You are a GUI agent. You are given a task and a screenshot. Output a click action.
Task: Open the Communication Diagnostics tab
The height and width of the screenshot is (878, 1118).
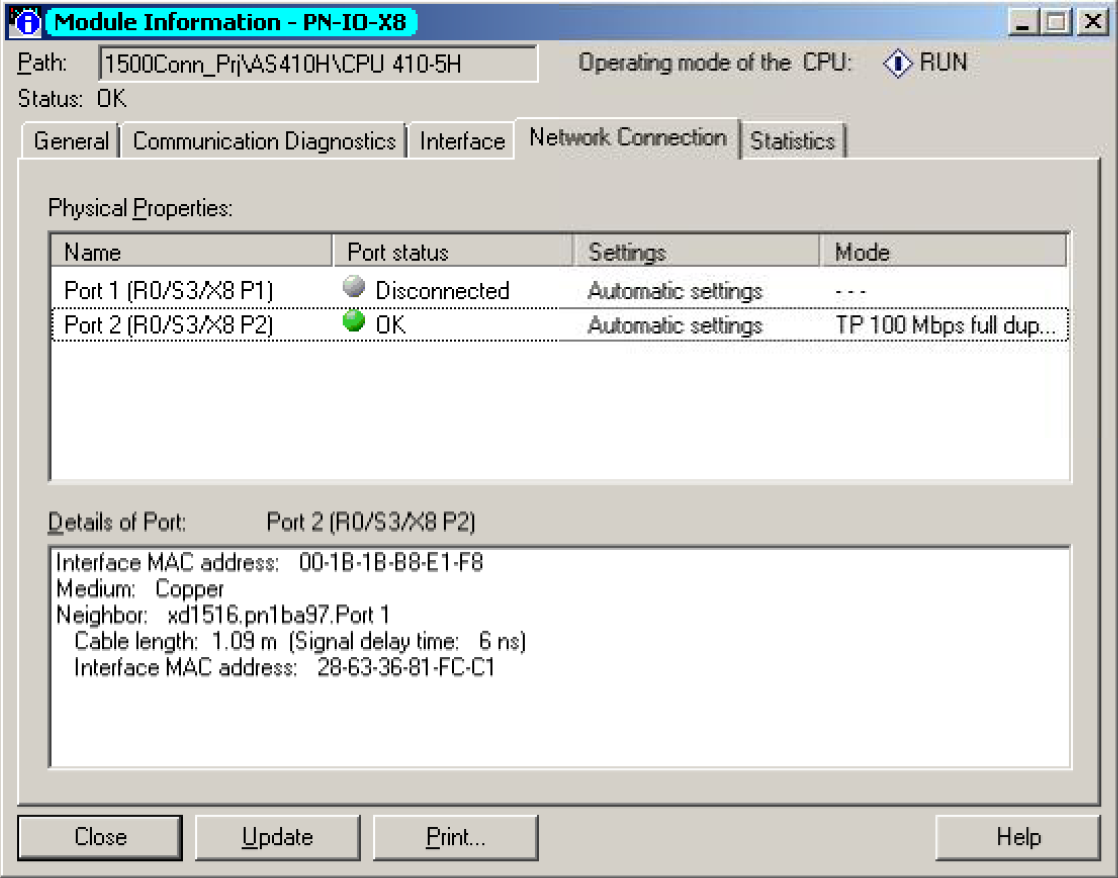click(x=264, y=141)
